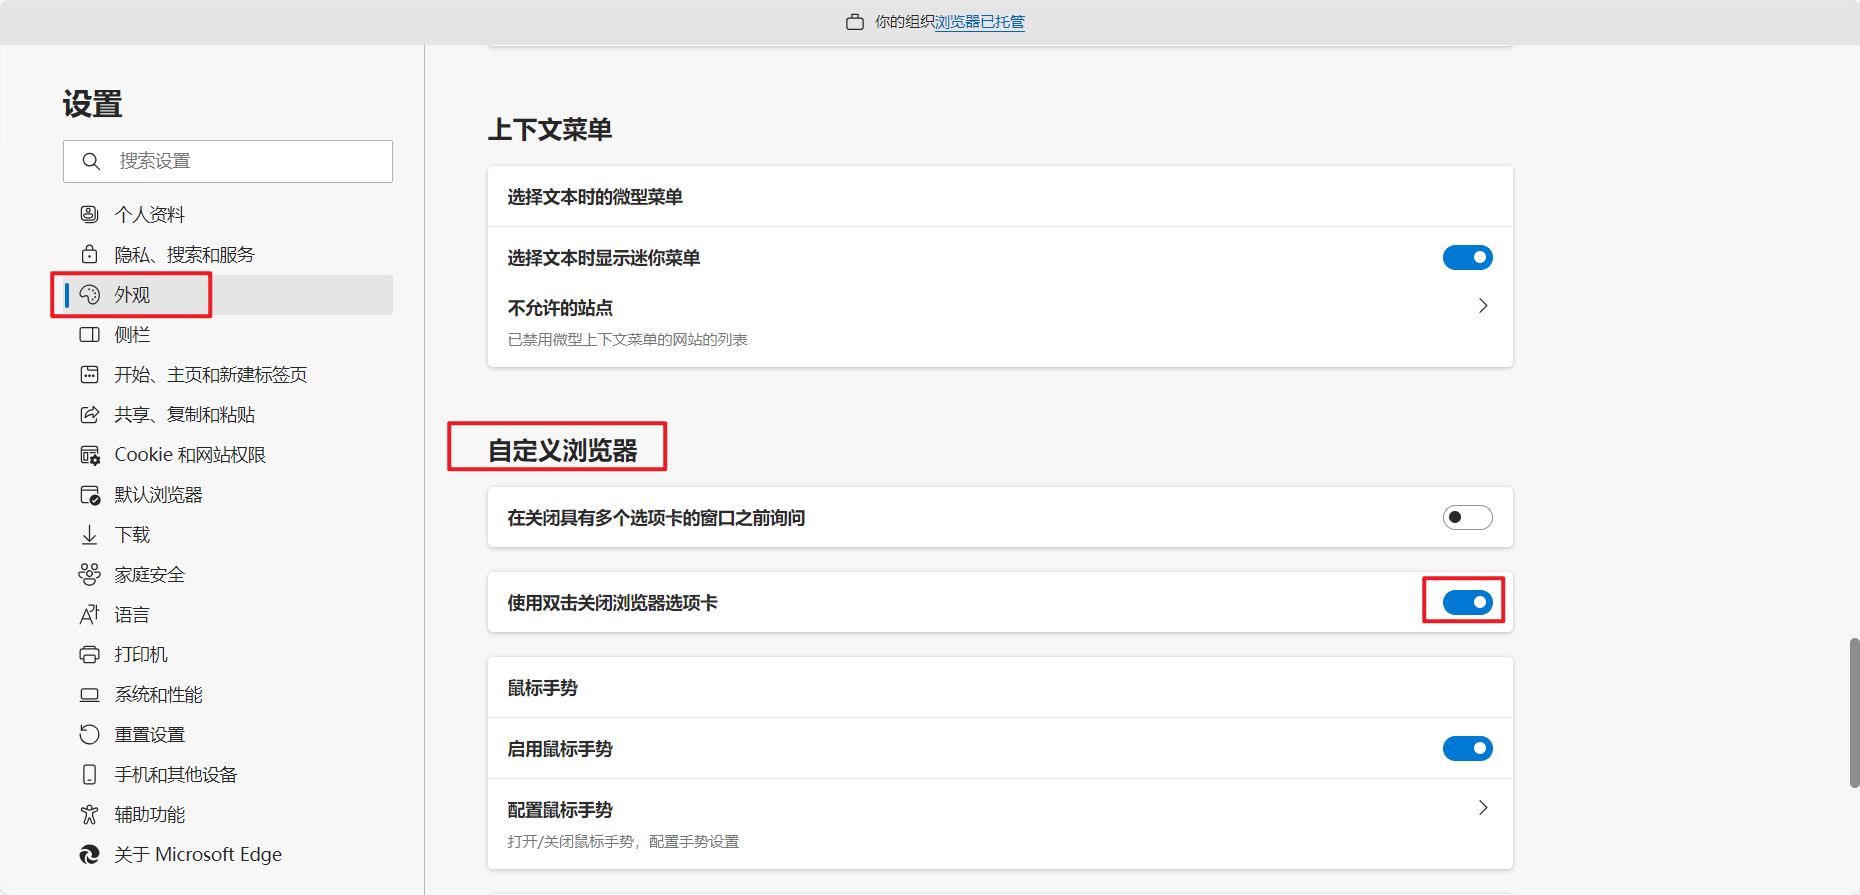Open 下载 settings page
Viewport: 1860px width, 895px height.
pos(228,534)
